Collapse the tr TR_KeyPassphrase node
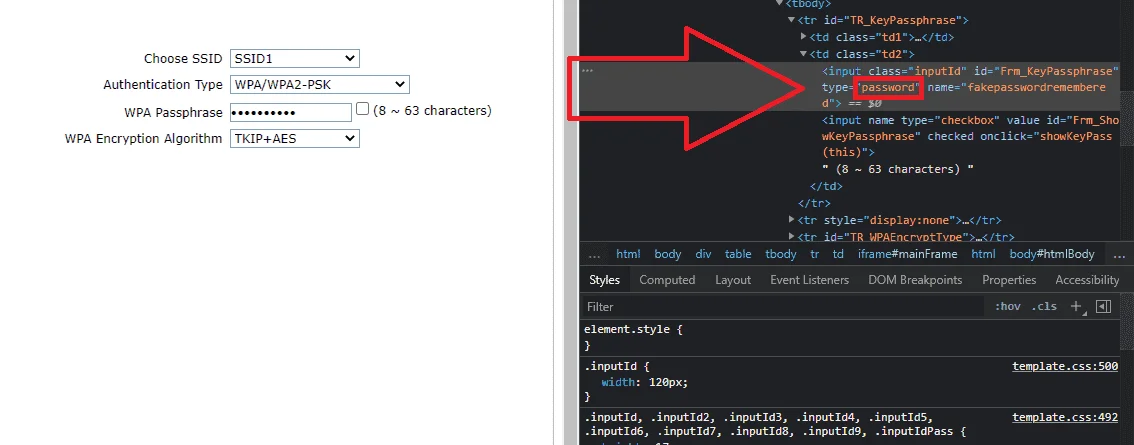1134x445 pixels. 792,20
